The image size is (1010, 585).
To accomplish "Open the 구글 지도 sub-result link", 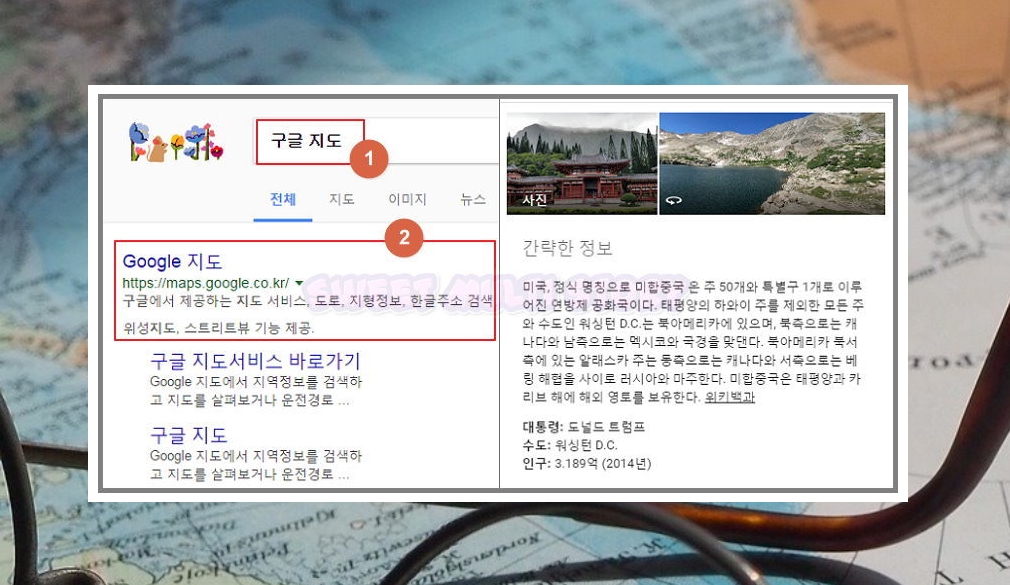I will point(189,435).
